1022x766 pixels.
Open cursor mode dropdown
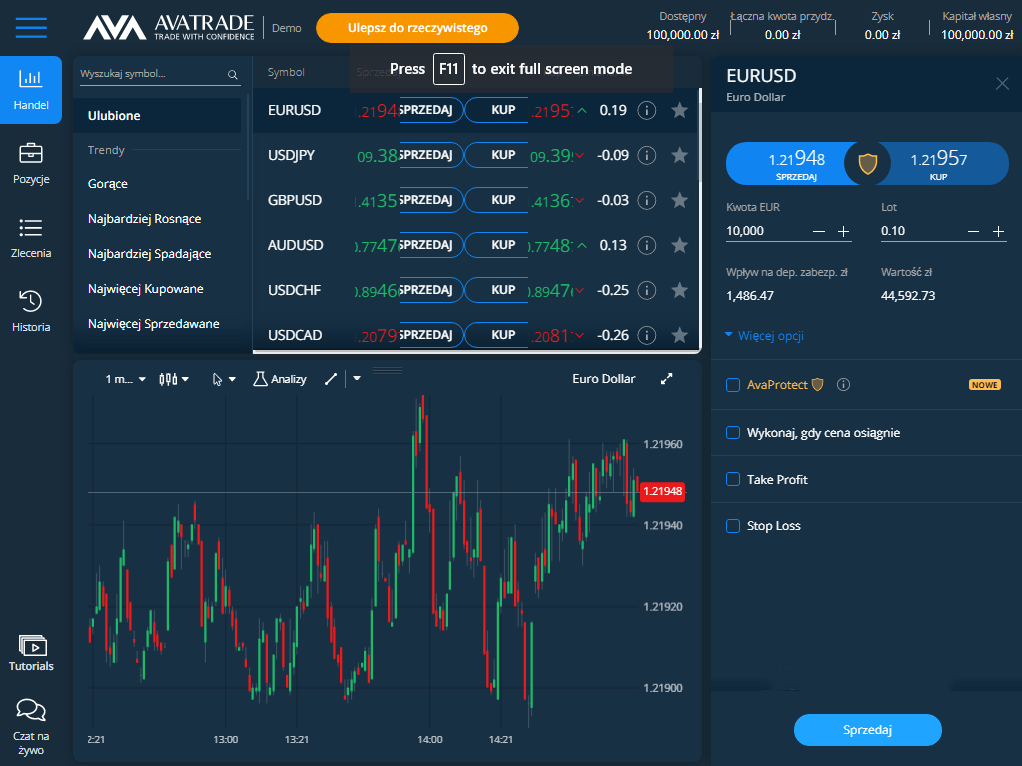pos(224,379)
